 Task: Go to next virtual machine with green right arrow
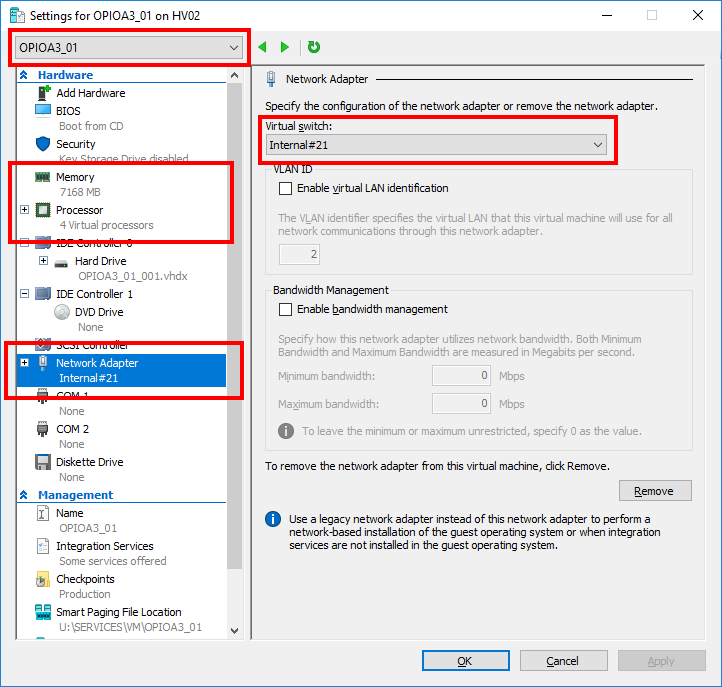[x=285, y=47]
